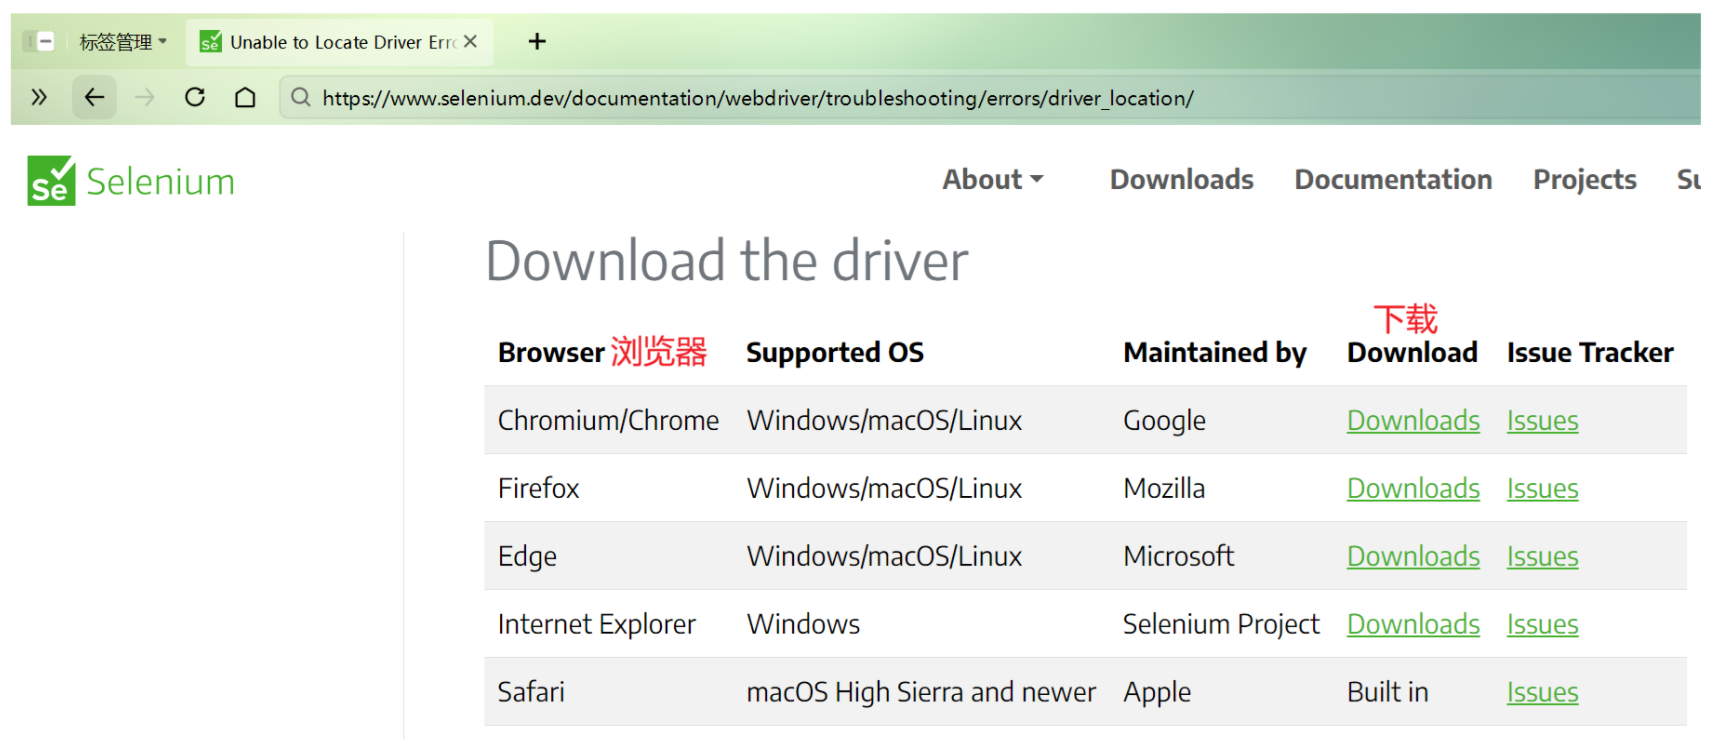This screenshot has height=740, width=1712.
Task: Click the Download the driver heading
Action: (x=727, y=262)
